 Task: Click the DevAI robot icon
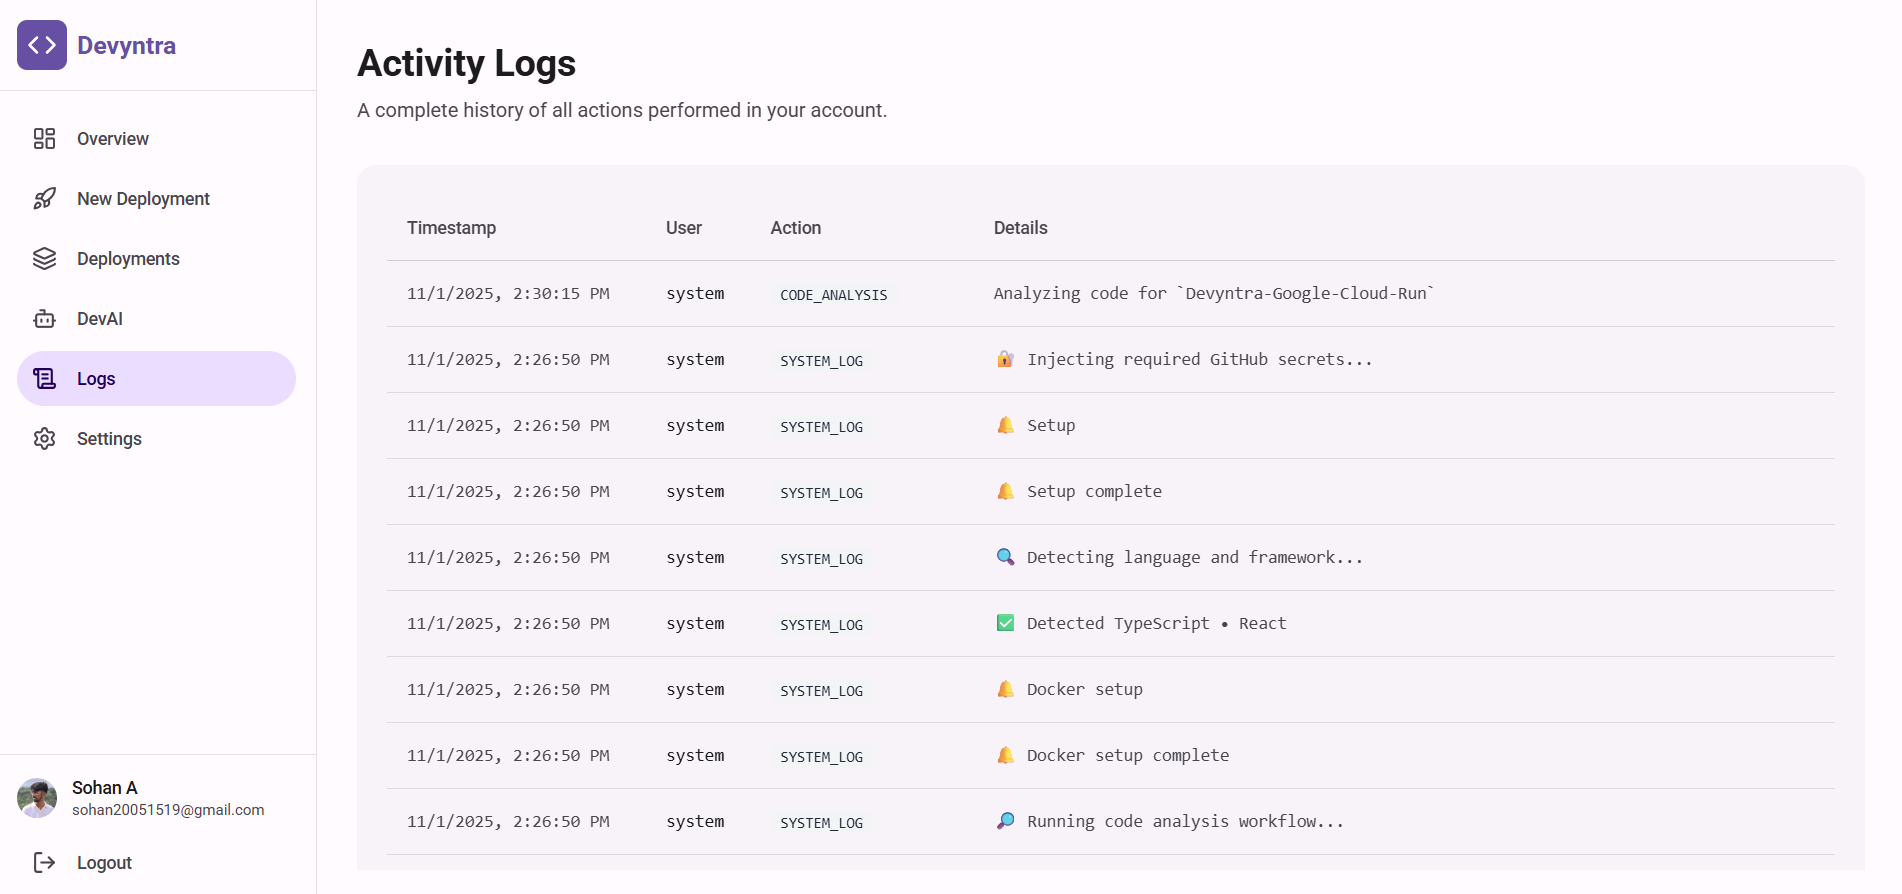click(x=44, y=319)
